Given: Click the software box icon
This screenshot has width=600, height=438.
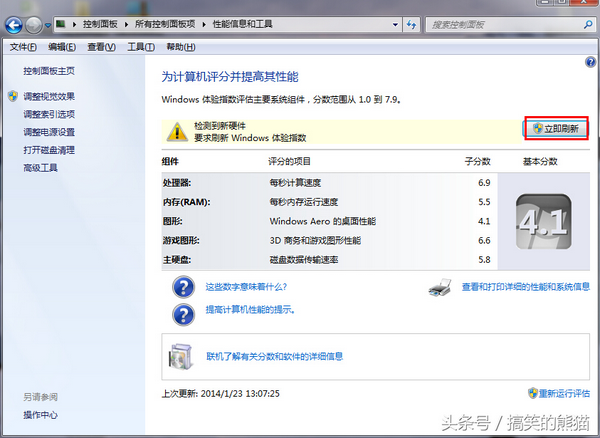Looking at the screenshot, I should click(181, 357).
